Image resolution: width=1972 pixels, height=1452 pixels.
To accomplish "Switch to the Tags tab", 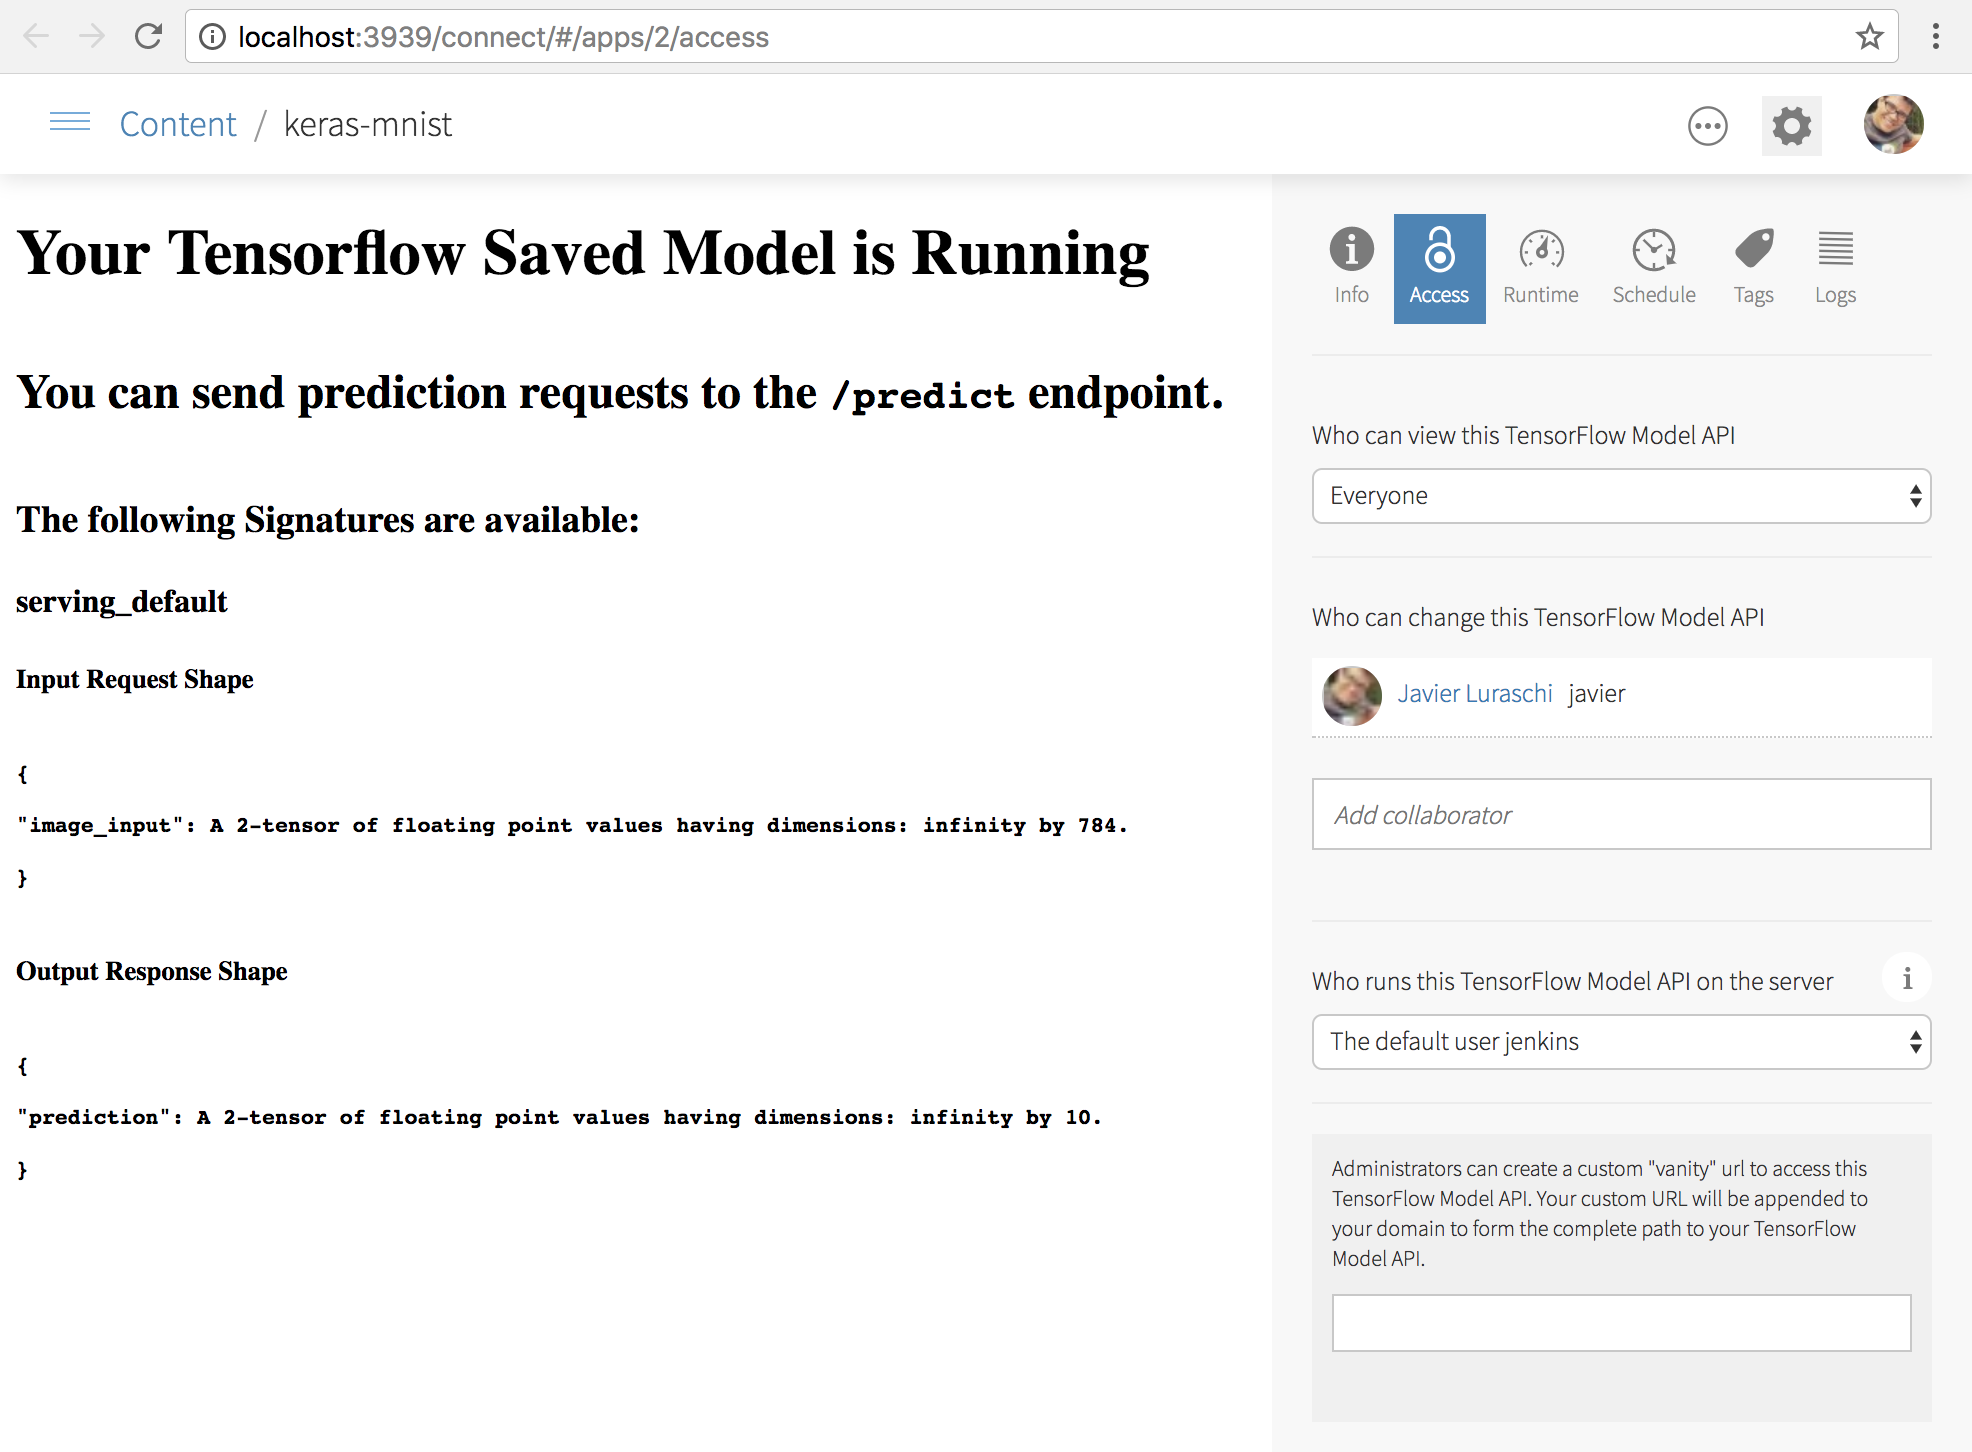I will 1753,268.
